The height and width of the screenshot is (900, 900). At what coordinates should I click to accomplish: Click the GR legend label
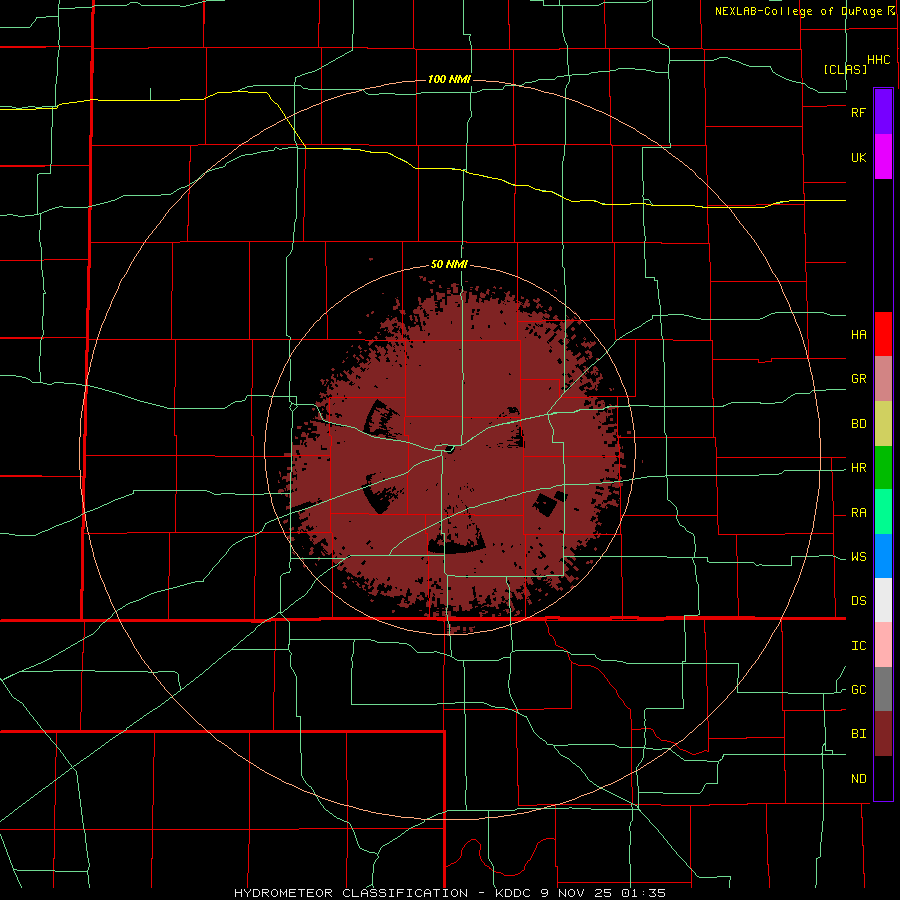pyautogui.click(x=858, y=379)
